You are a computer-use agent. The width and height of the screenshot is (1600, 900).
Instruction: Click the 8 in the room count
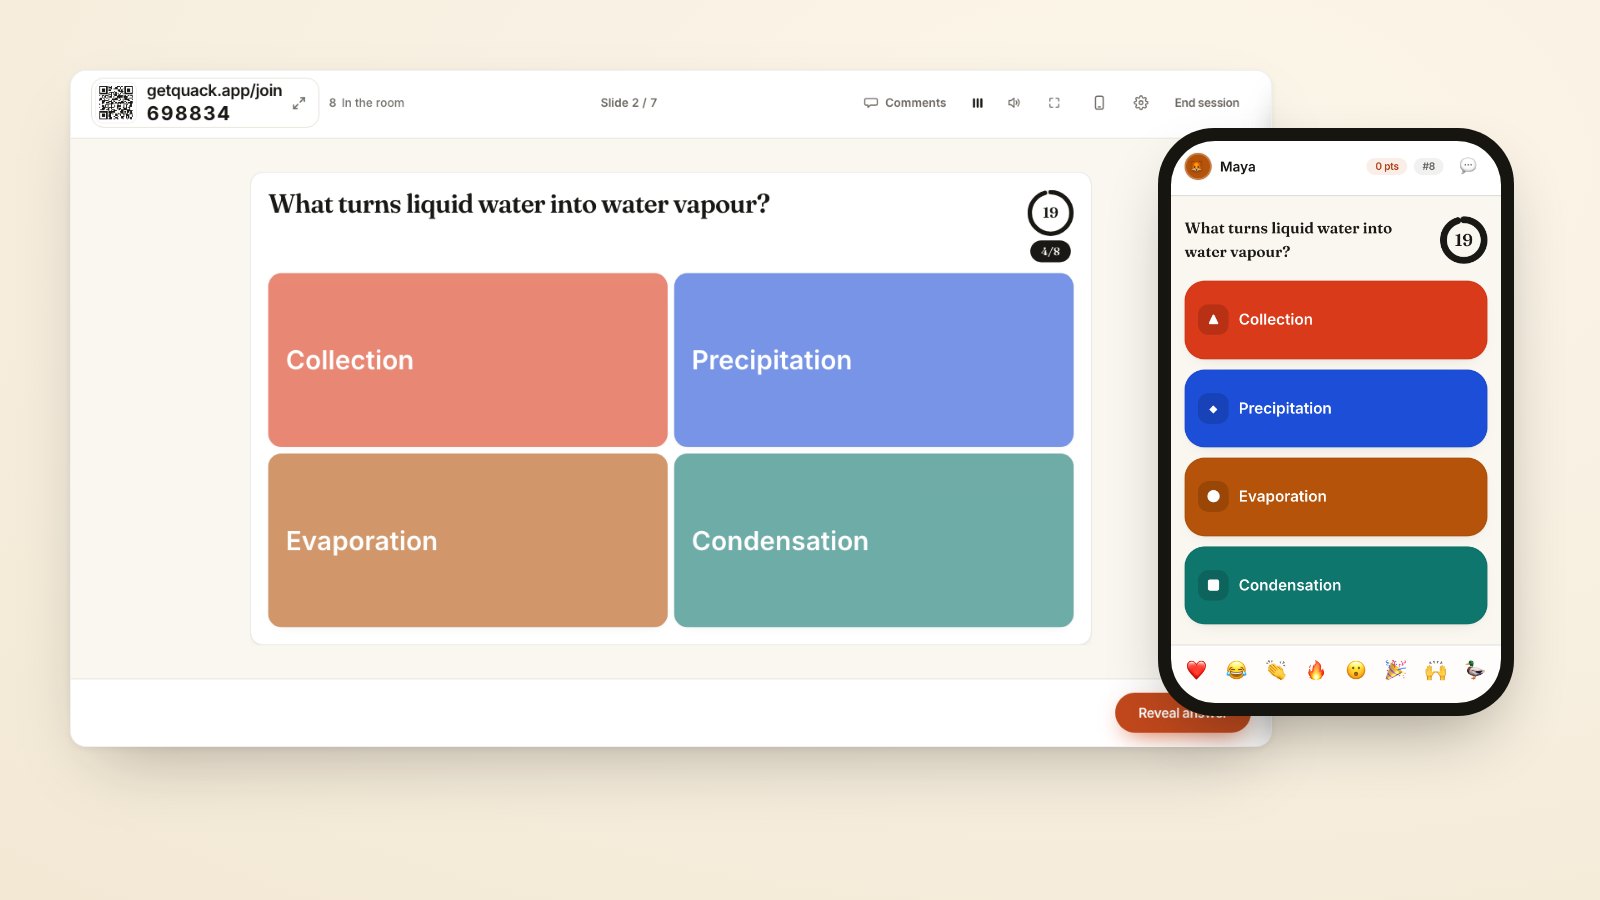367,103
